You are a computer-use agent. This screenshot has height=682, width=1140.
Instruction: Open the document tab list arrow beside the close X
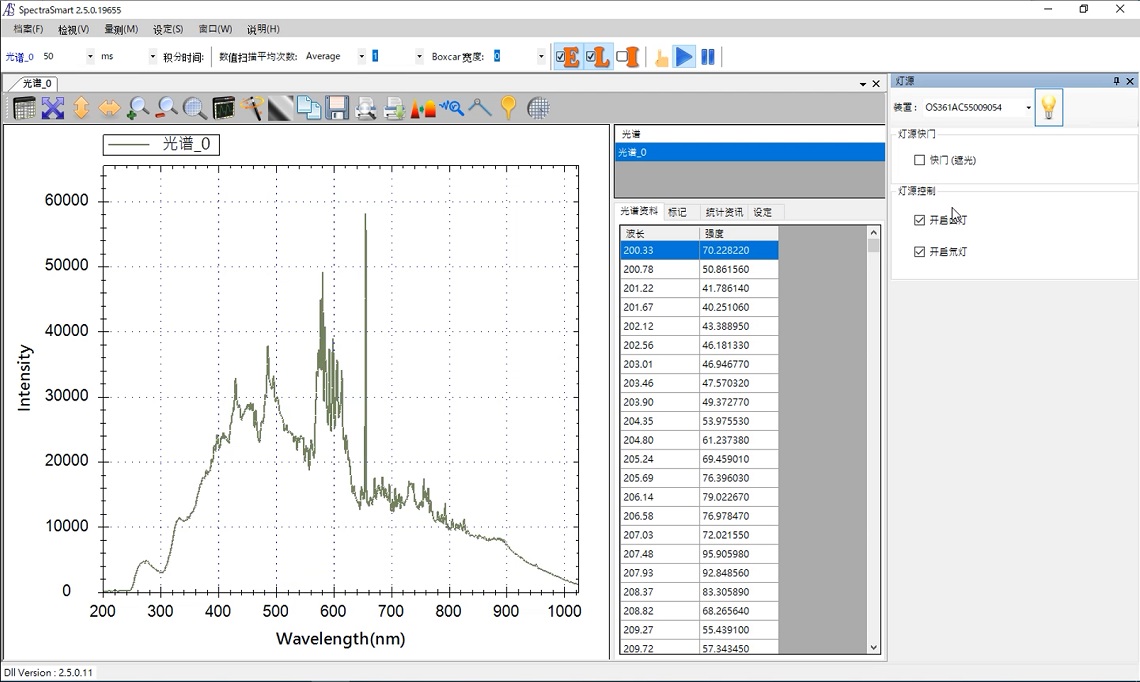pos(863,84)
